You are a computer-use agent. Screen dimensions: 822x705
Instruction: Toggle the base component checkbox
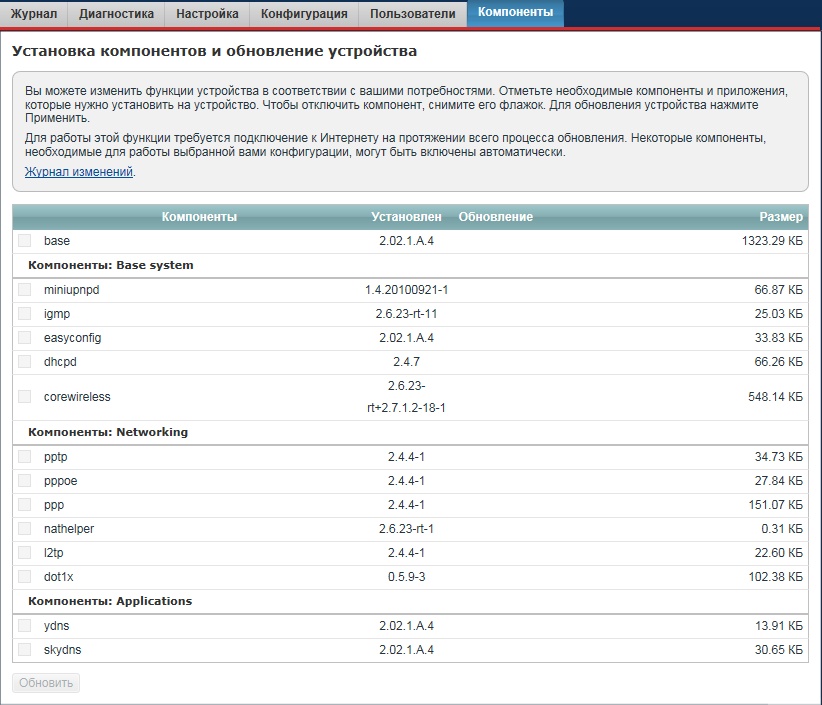tap(24, 241)
